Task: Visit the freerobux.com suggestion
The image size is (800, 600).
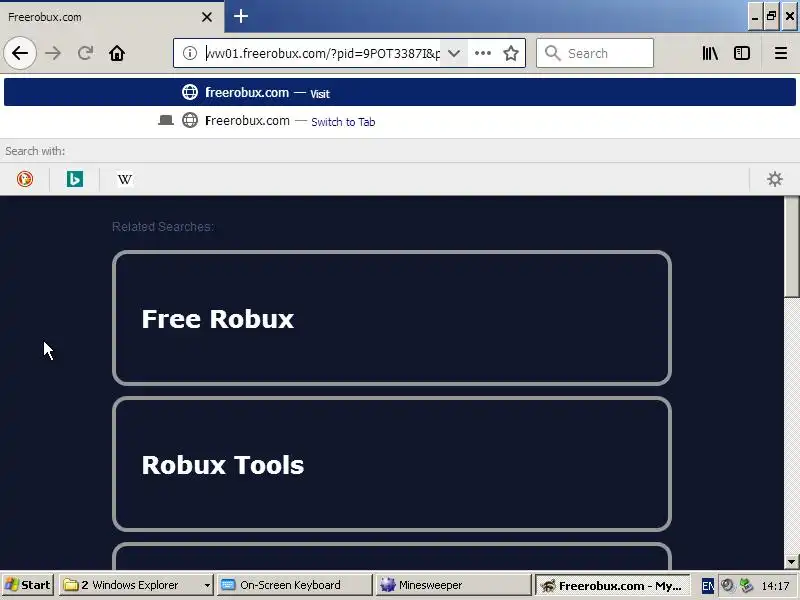Action: [400, 92]
